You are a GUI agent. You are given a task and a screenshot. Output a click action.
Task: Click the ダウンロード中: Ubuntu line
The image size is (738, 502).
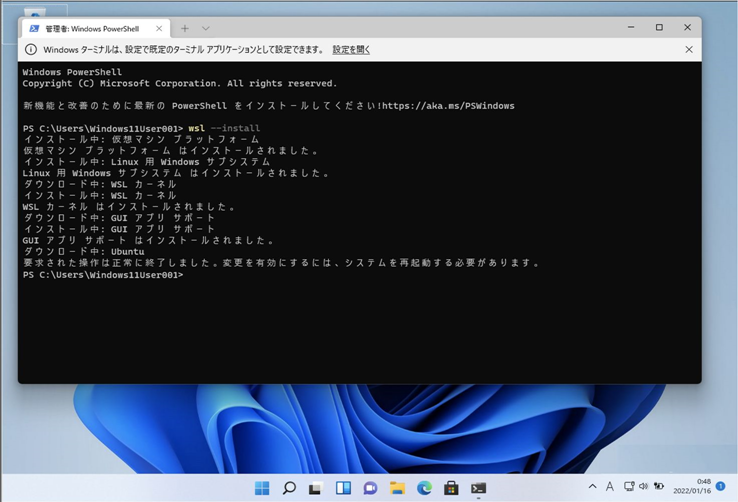[84, 252]
